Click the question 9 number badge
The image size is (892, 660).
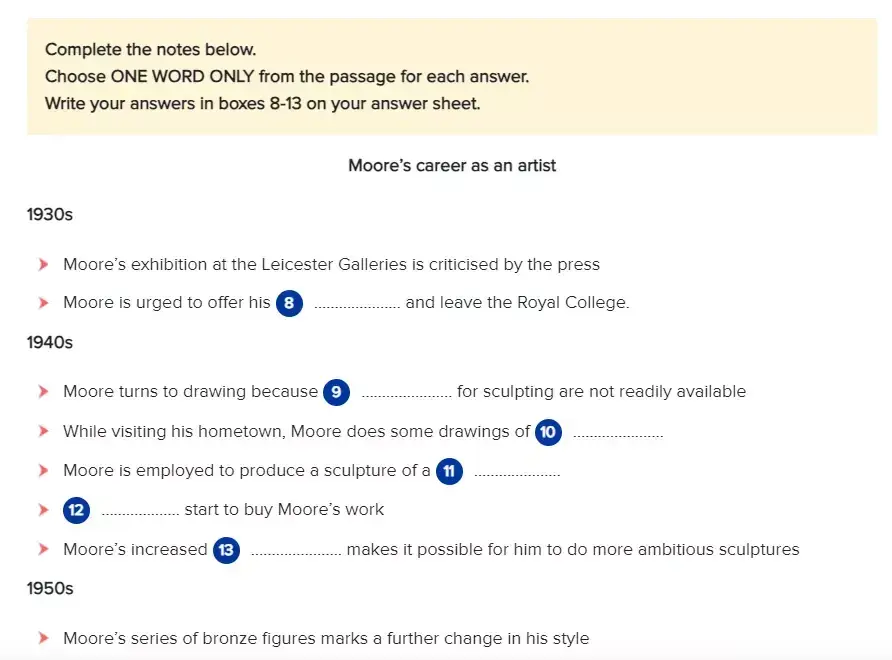pyautogui.click(x=336, y=392)
